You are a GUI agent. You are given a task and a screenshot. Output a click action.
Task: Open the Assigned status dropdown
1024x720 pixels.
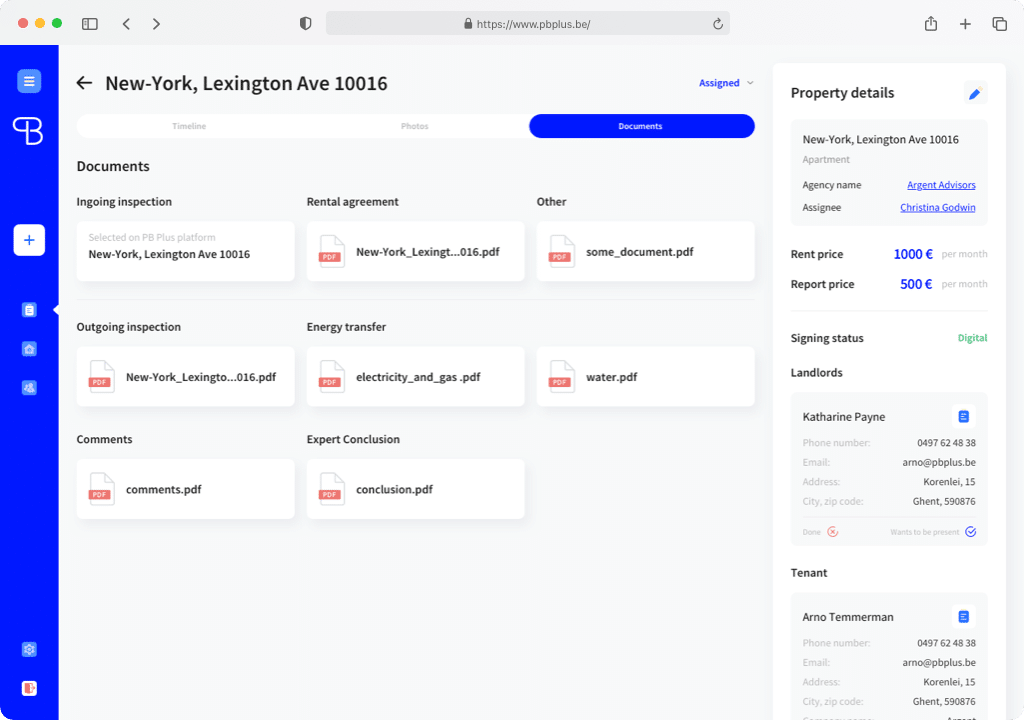point(726,83)
